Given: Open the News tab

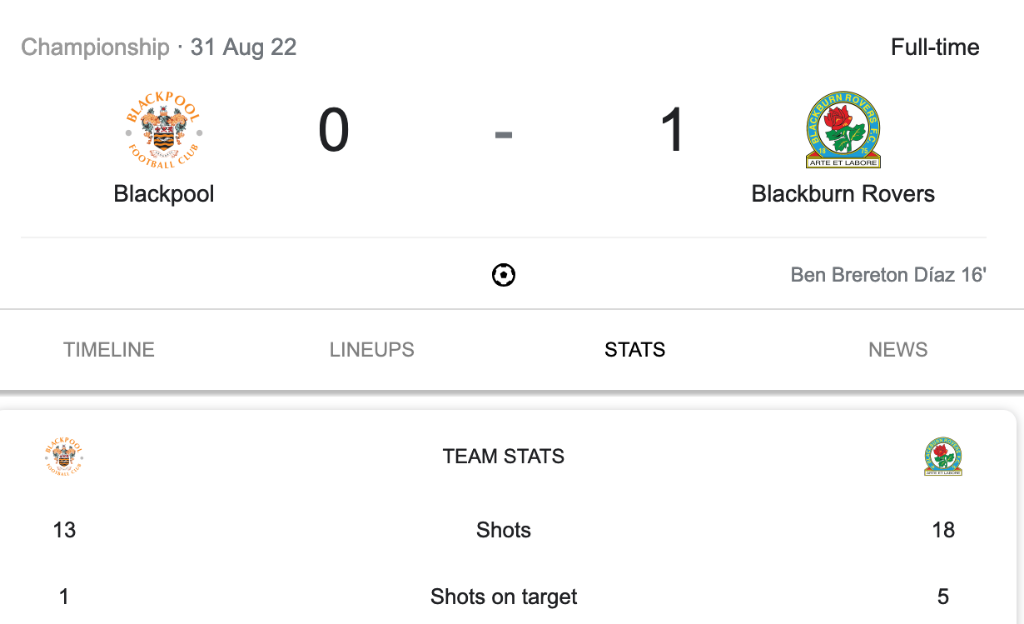Looking at the screenshot, I should tap(898, 350).
